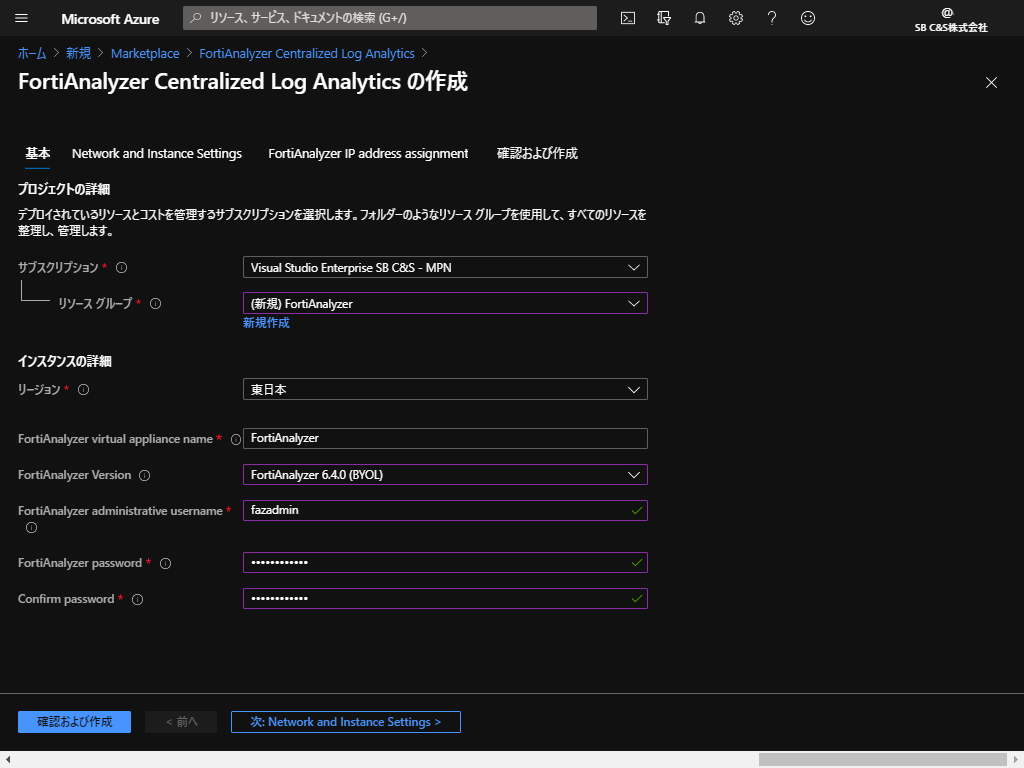The width and height of the screenshot is (1024, 768).
Task: Click the Confirm password field
Action: (x=445, y=598)
